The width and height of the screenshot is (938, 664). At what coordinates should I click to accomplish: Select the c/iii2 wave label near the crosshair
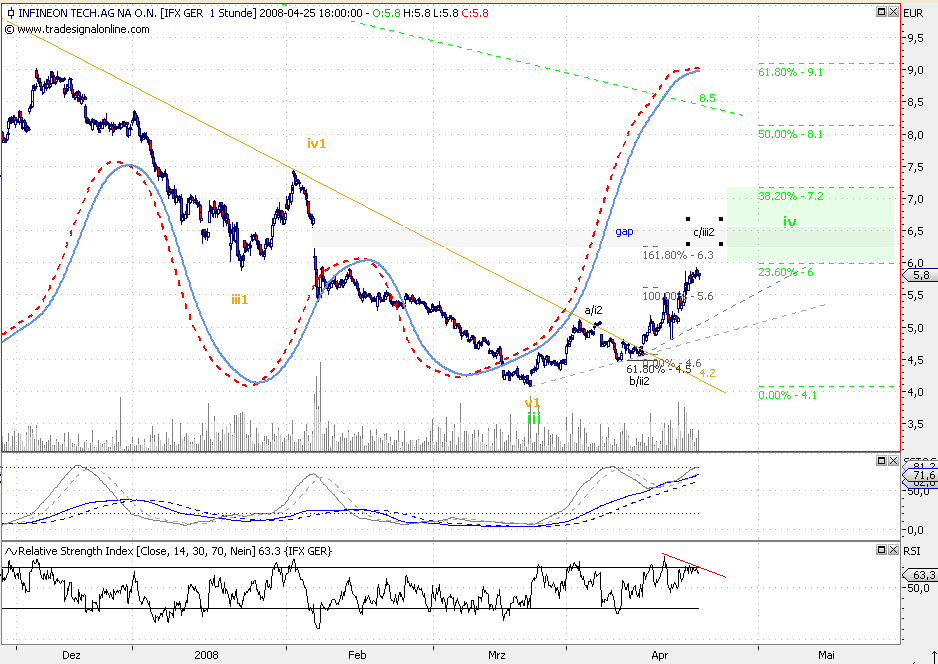[x=703, y=231]
